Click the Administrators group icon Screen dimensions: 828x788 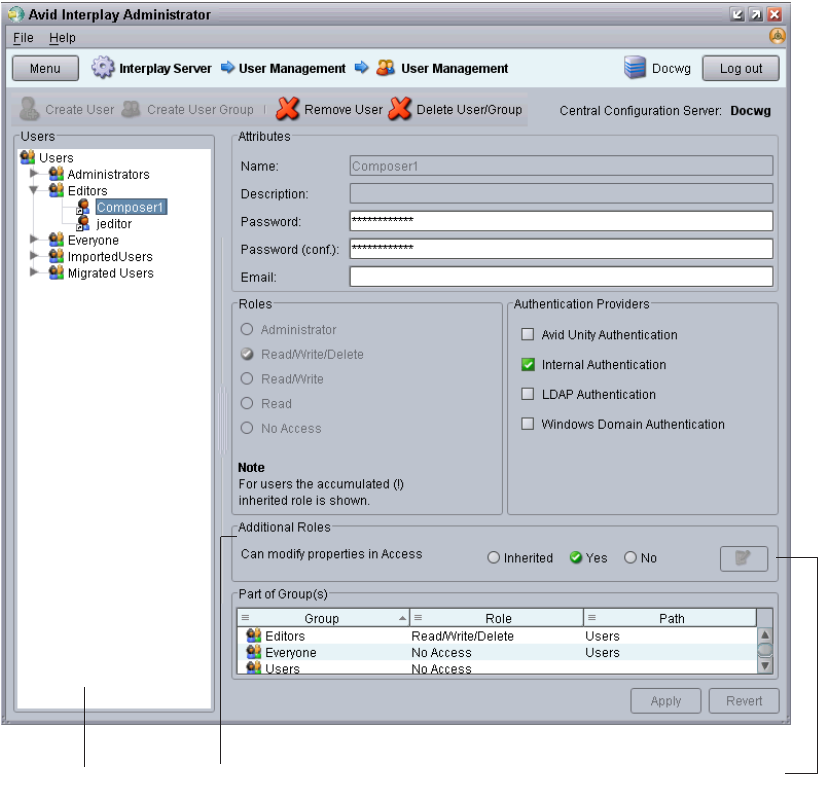coord(56,173)
